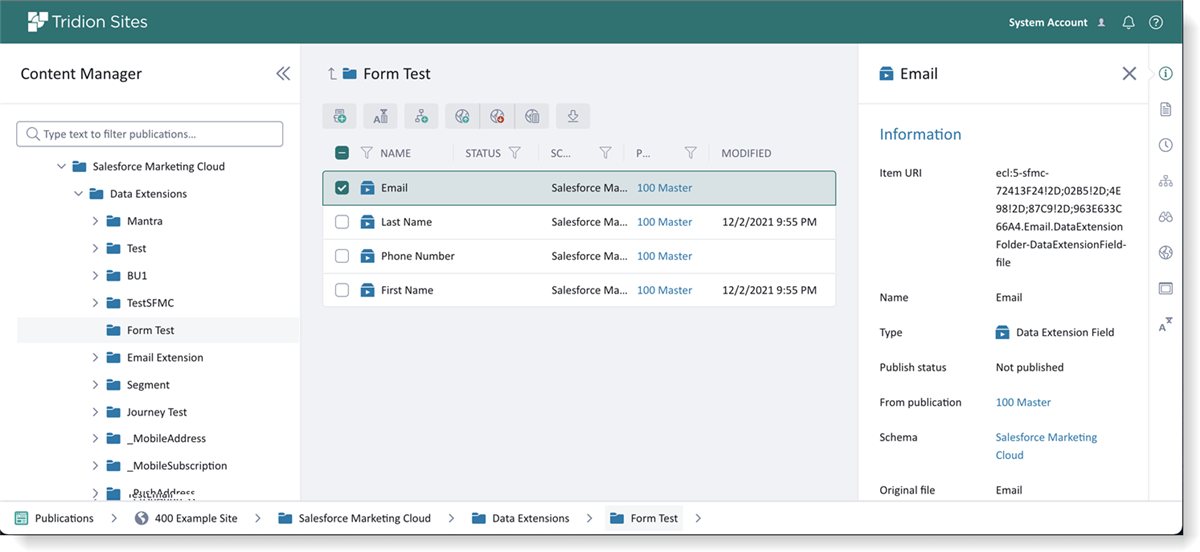Open the history clock side icon
This screenshot has width=1200, height=552.
(x=1166, y=145)
